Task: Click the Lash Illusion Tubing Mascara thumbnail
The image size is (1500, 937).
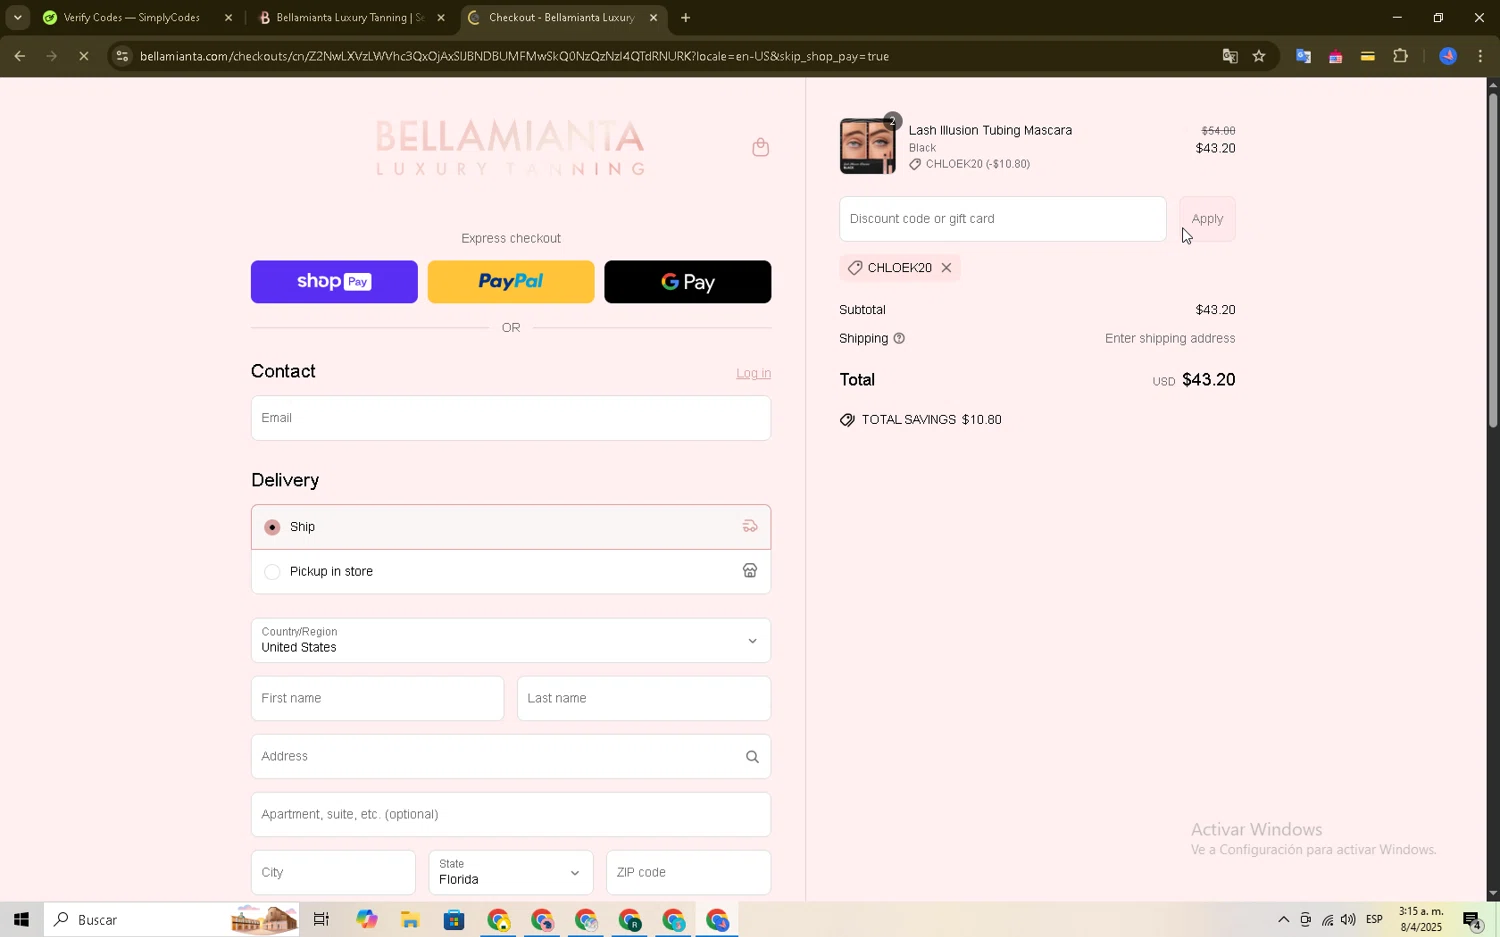Action: [867, 146]
